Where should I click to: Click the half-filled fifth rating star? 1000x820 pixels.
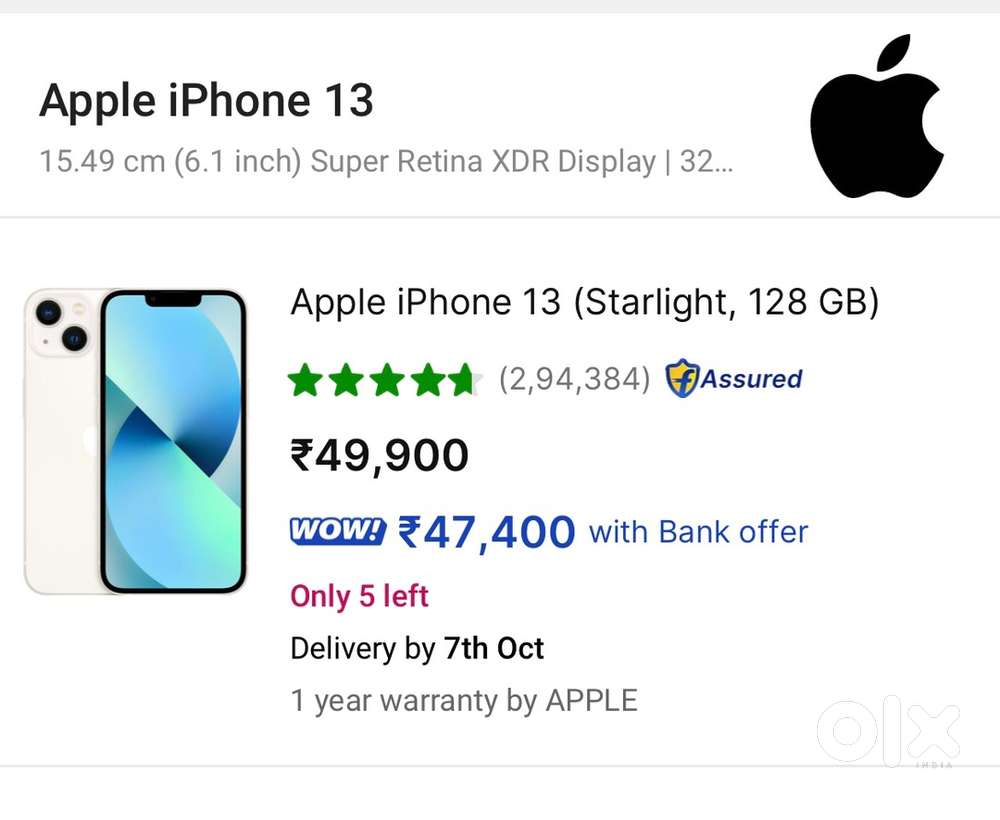click(464, 380)
